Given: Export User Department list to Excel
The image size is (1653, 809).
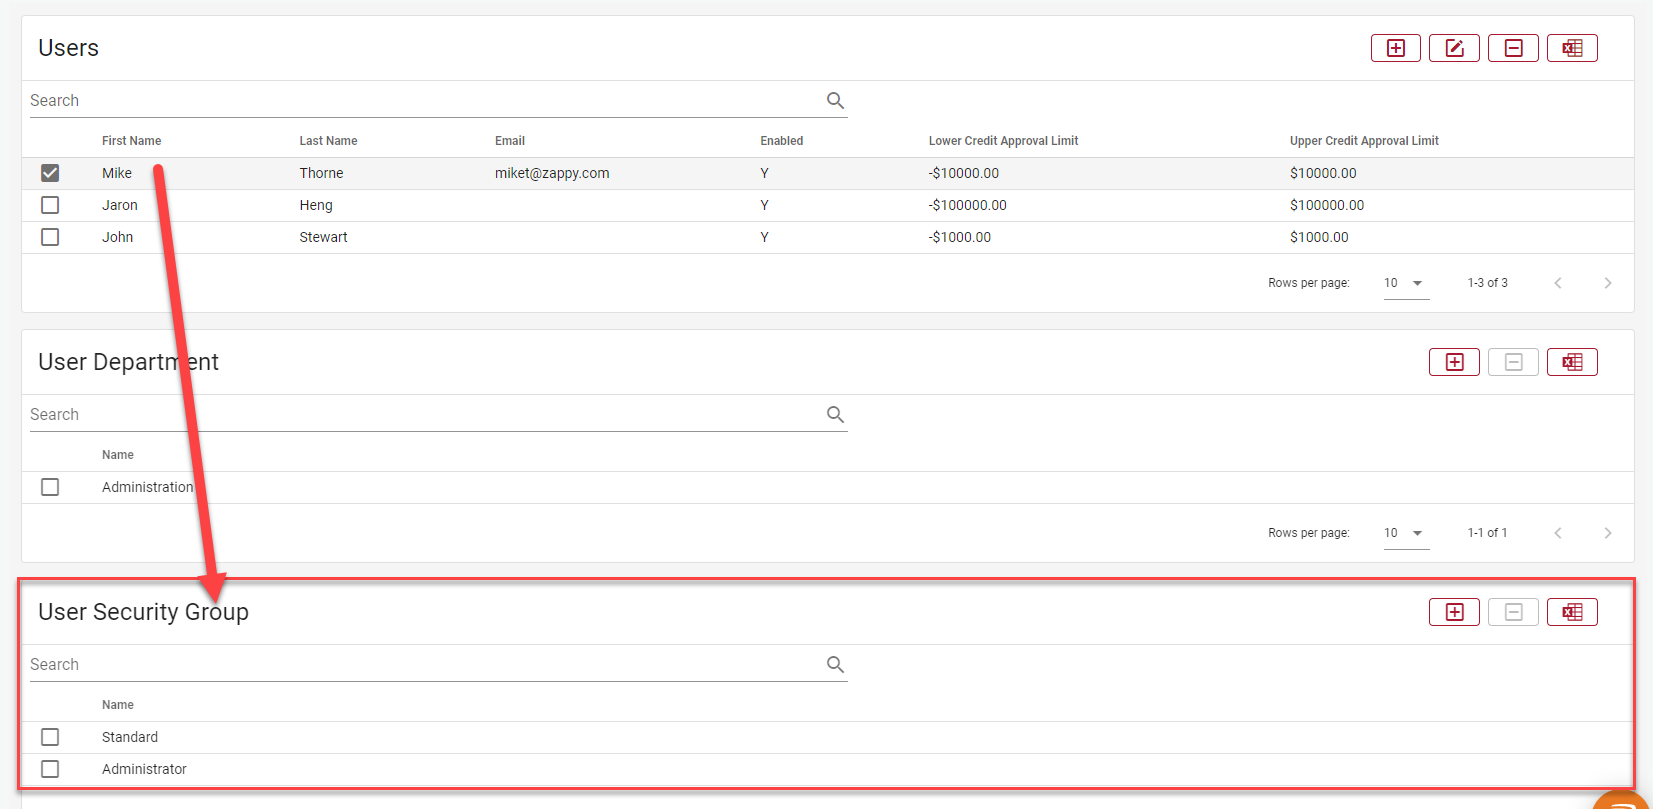Looking at the screenshot, I should coord(1572,362).
